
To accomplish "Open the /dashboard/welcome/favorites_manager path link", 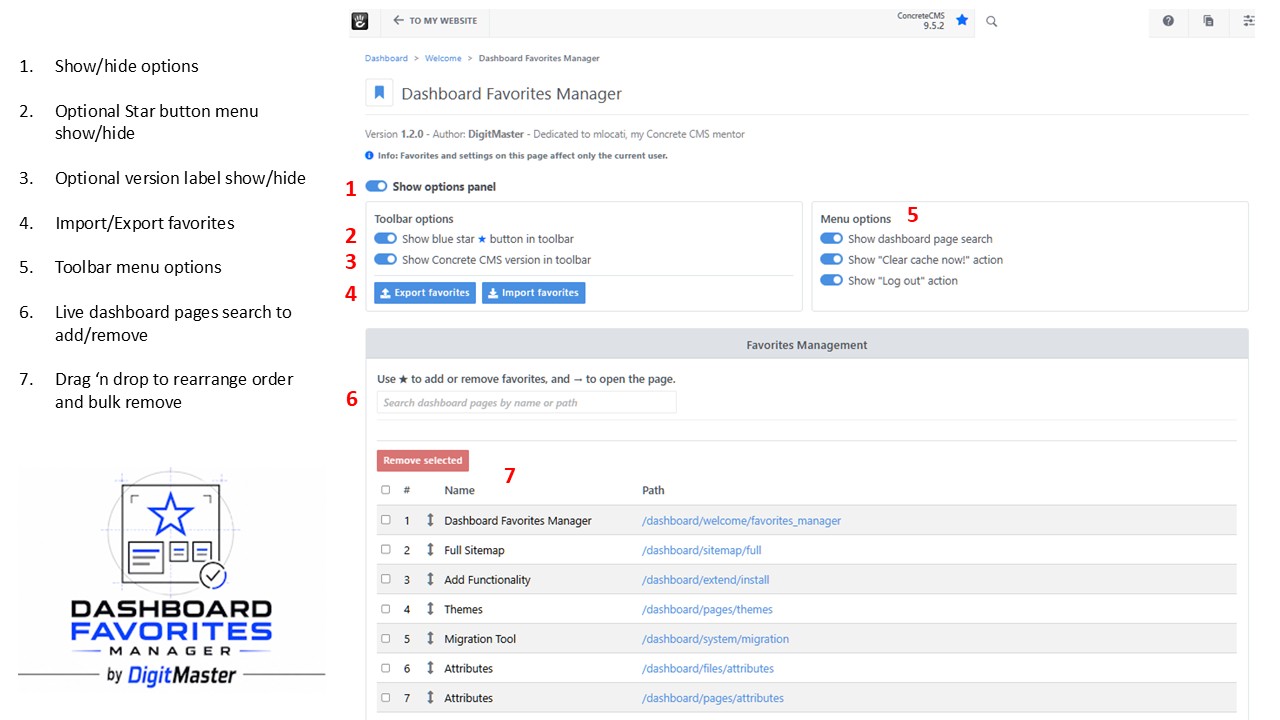I will click(741, 521).
